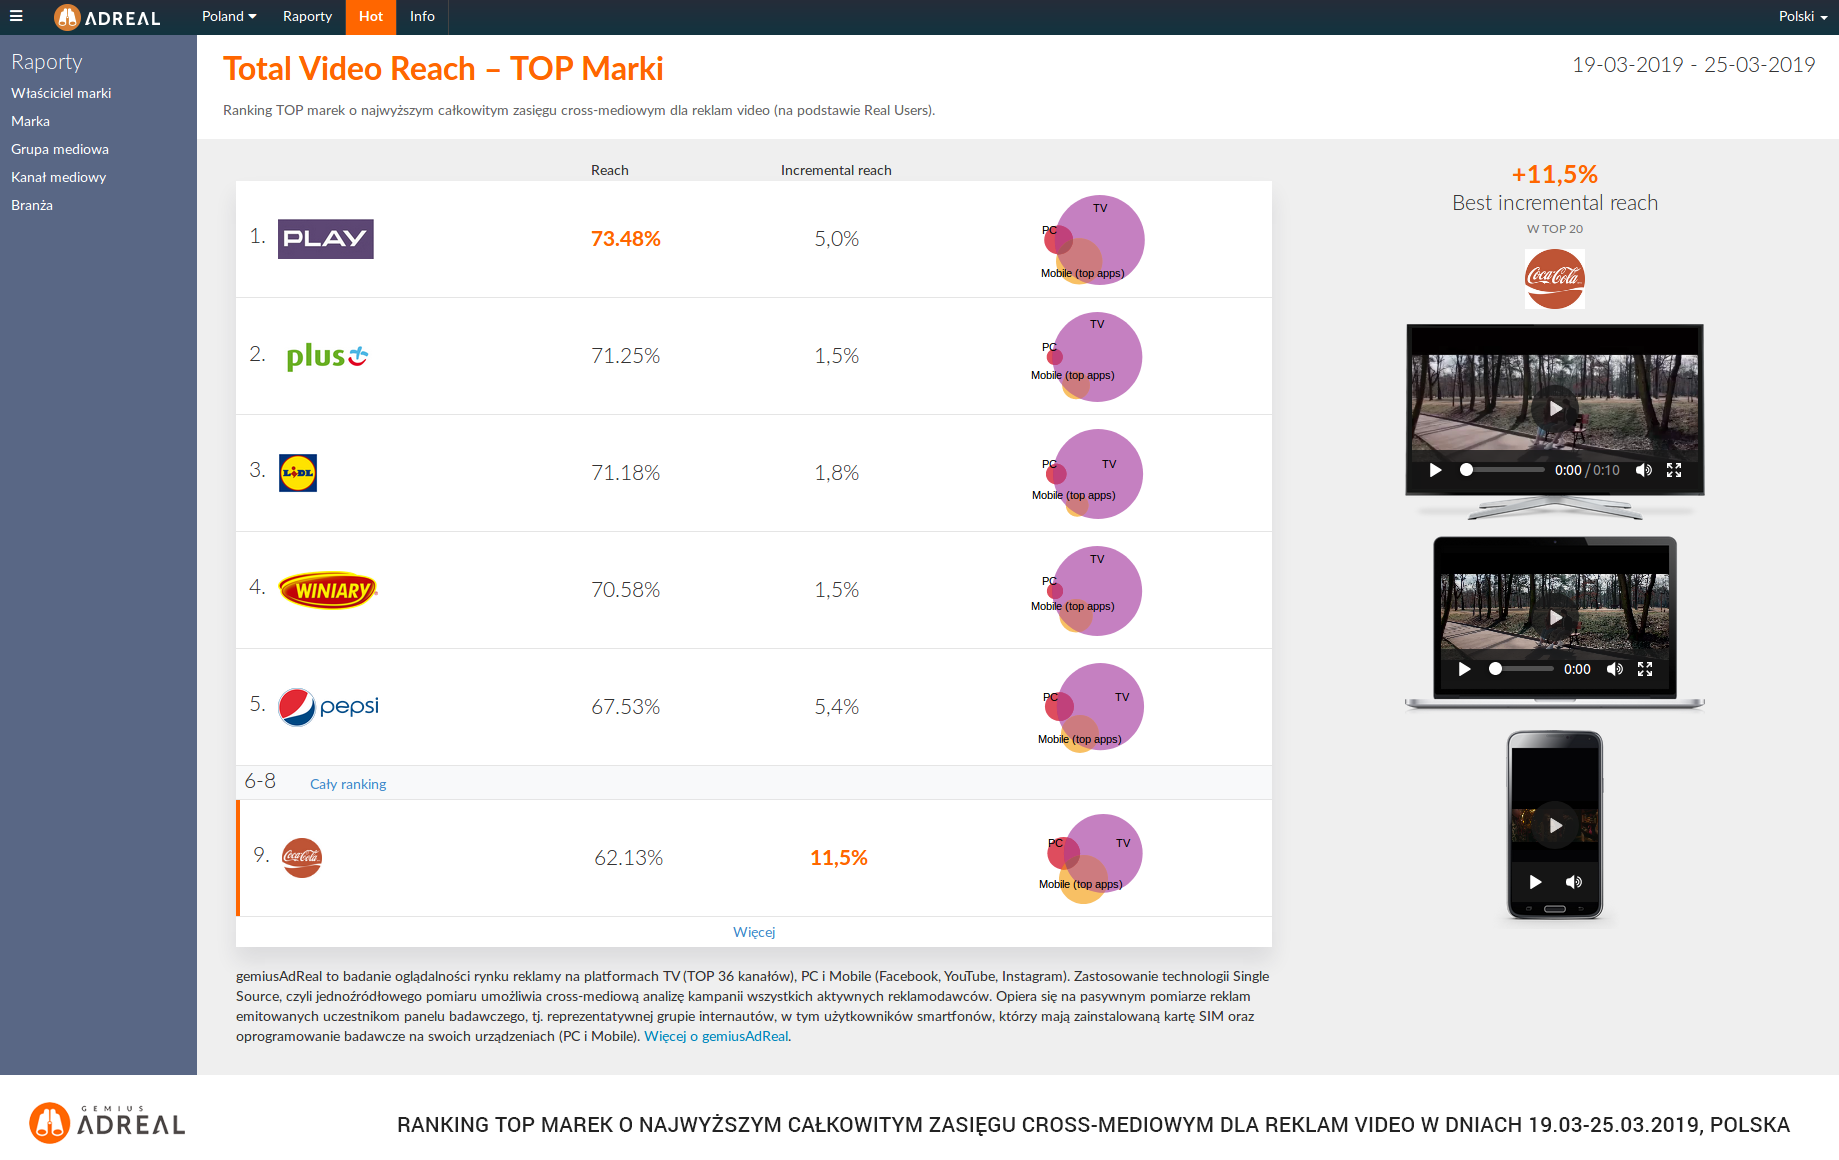This screenshot has width=1839, height=1160.
Task: Open the Raporty menu item
Action: pyautogui.click(x=307, y=16)
